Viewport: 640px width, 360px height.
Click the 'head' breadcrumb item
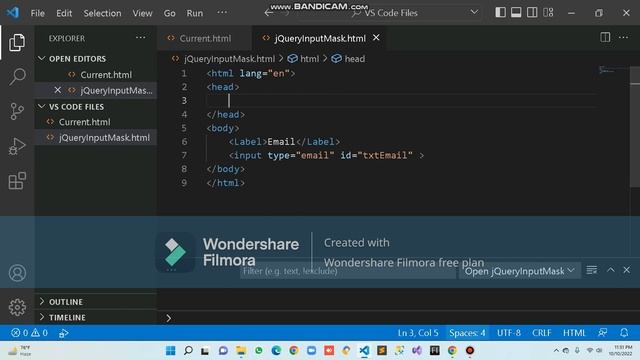click(355, 59)
